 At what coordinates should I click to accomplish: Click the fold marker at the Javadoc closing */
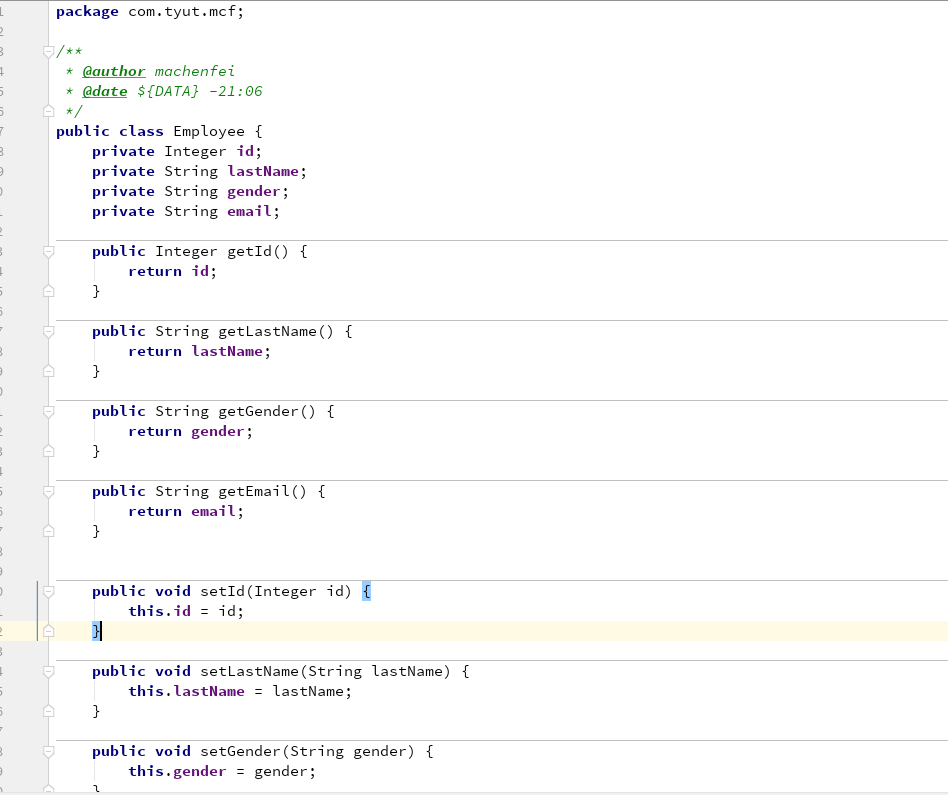[48, 111]
